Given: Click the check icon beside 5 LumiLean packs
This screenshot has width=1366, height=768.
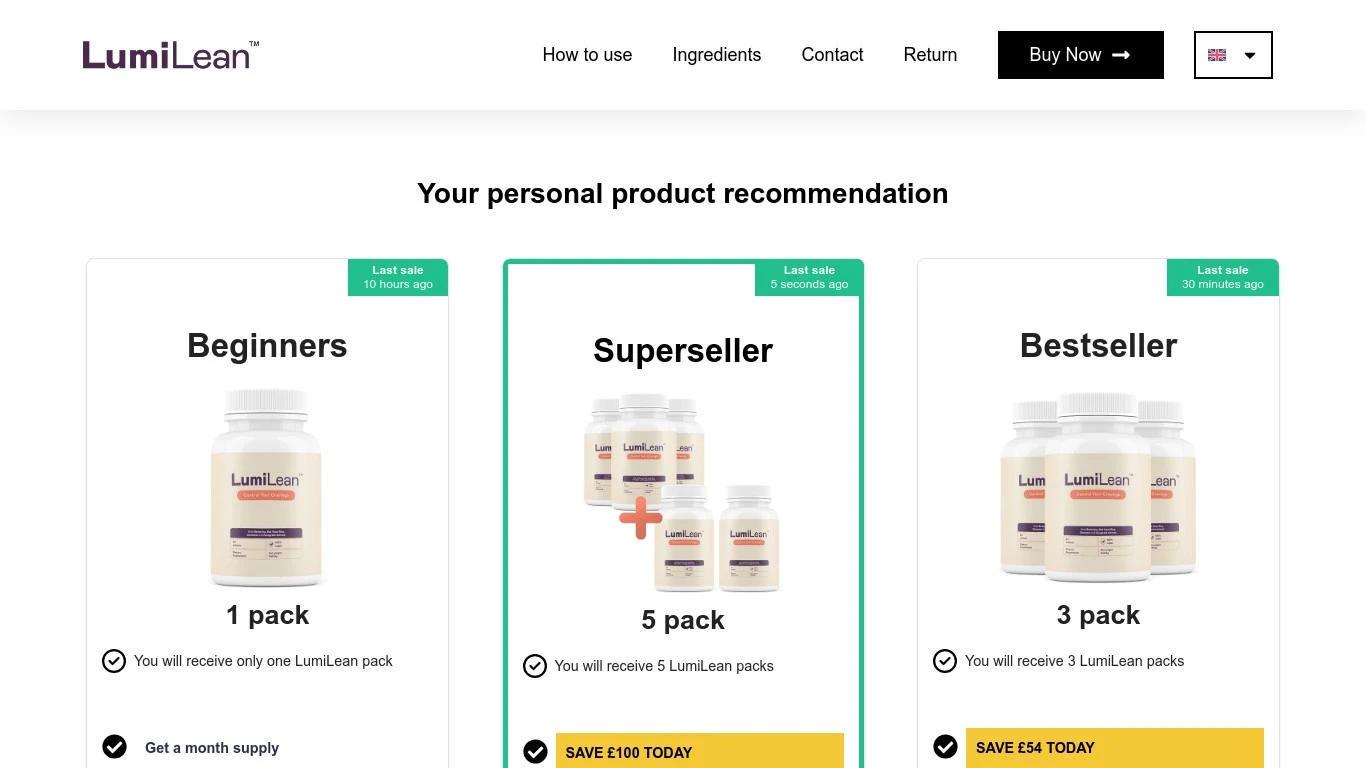Looking at the screenshot, I should [535, 666].
